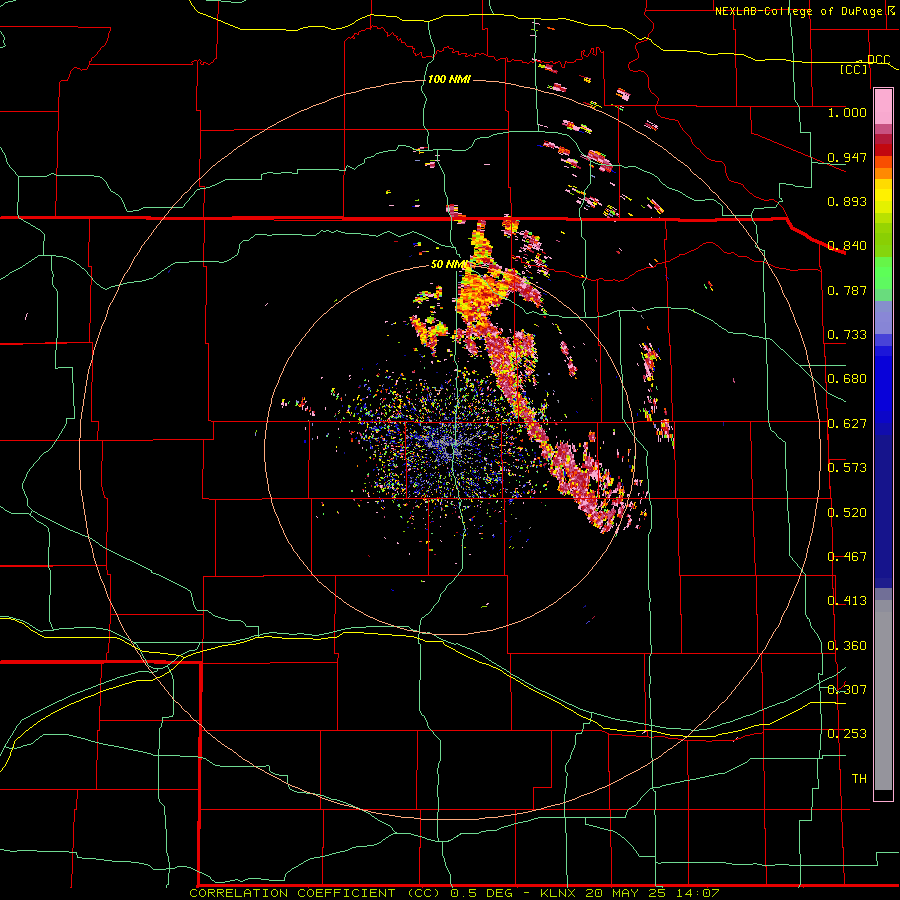Click the 0.680 scale value

[847, 379]
